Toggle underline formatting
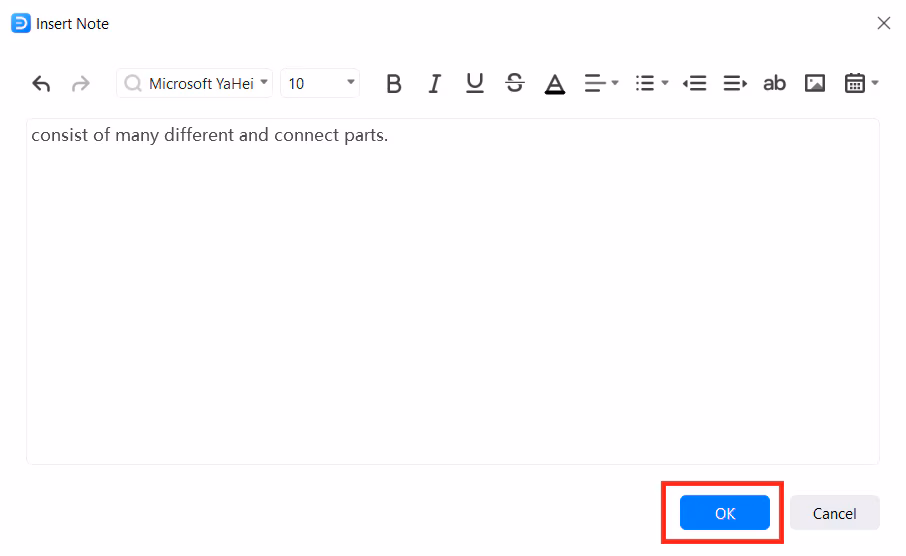Viewport: 906px width, 556px height. coord(475,84)
